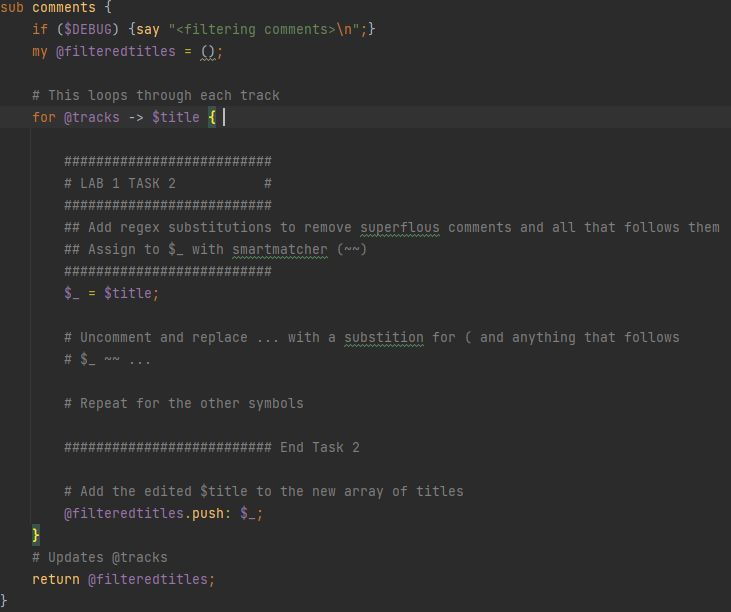Click the '@tracks' variable in the for loop
Screen dimensions: 731x612
click(x=92, y=117)
